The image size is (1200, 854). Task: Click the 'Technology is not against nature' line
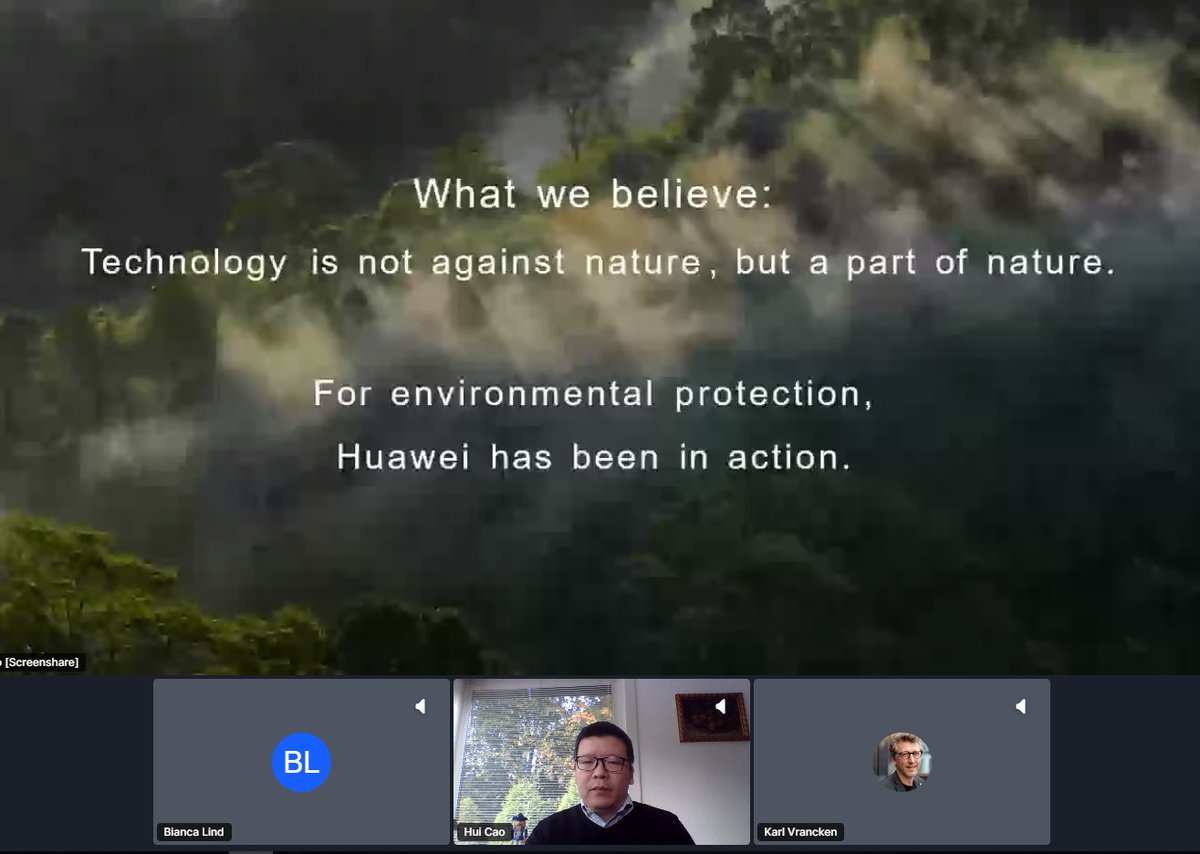click(x=598, y=262)
